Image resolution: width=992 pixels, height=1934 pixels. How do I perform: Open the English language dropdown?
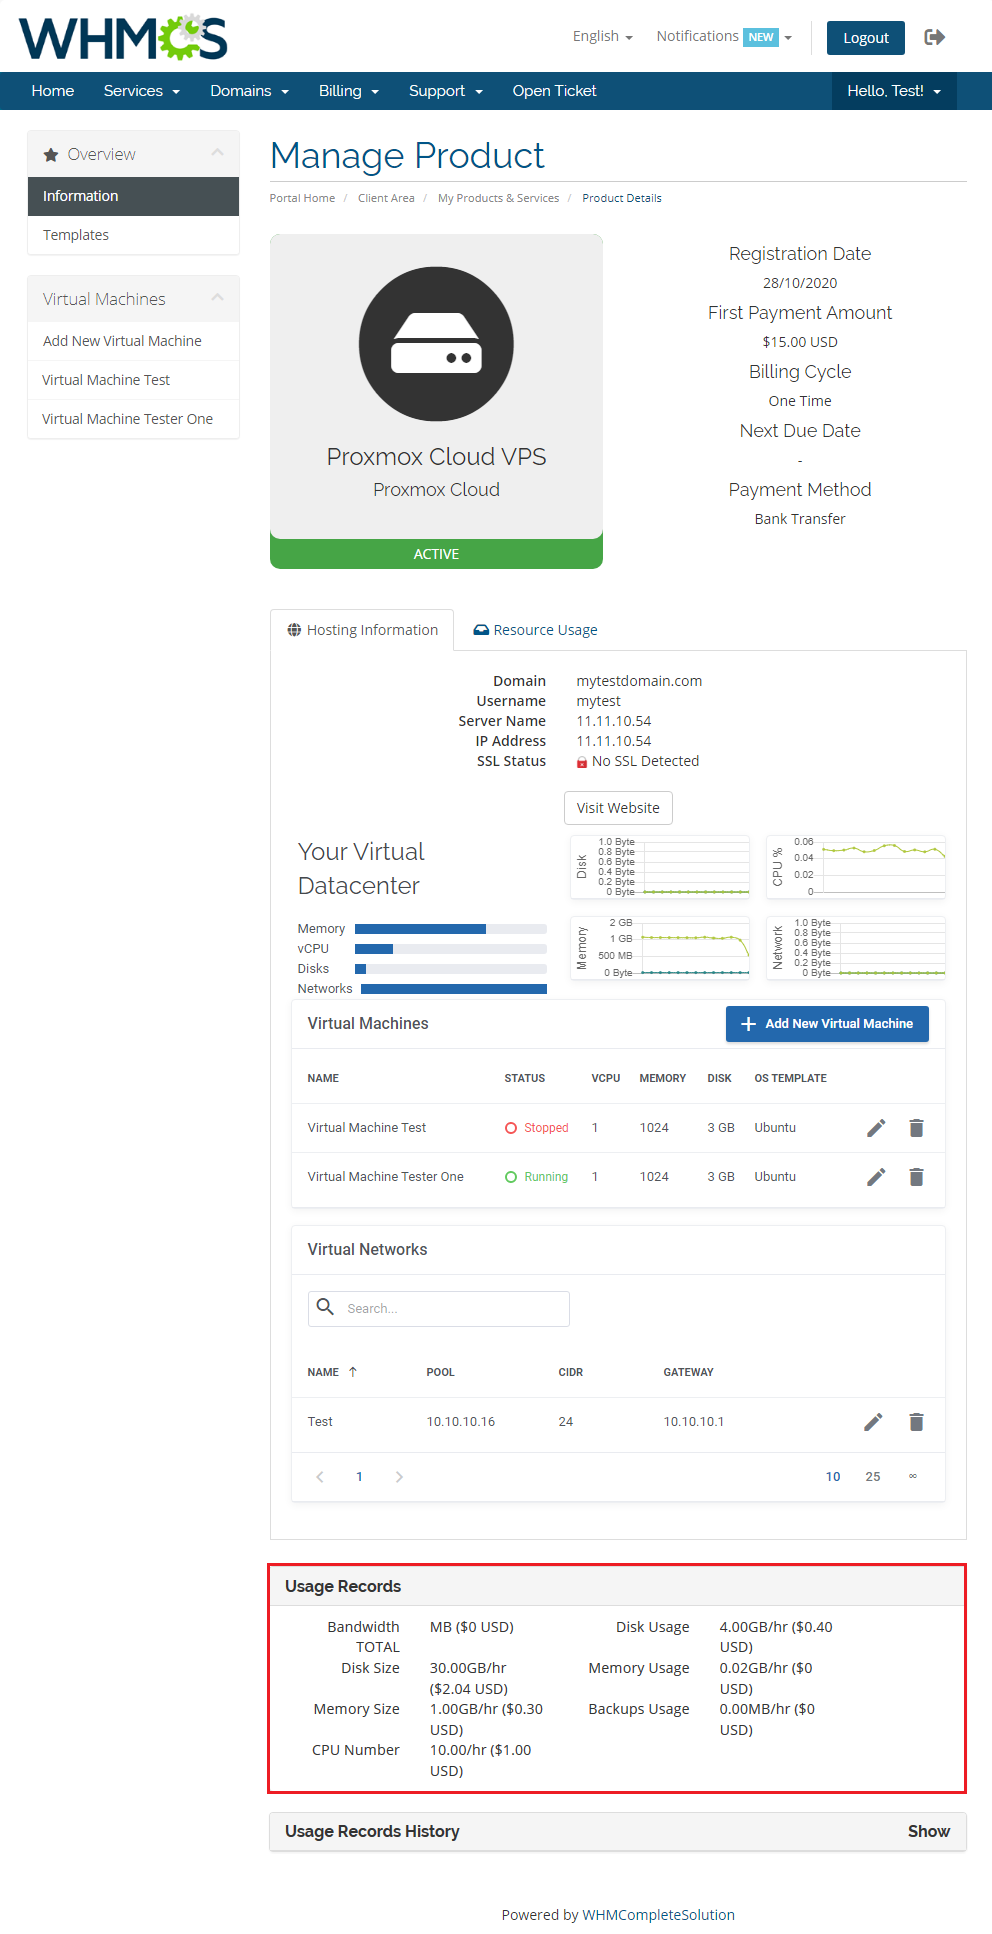pos(602,36)
